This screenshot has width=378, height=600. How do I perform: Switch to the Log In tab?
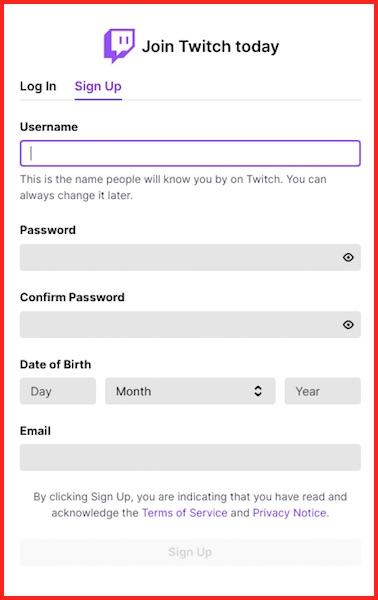click(38, 86)
